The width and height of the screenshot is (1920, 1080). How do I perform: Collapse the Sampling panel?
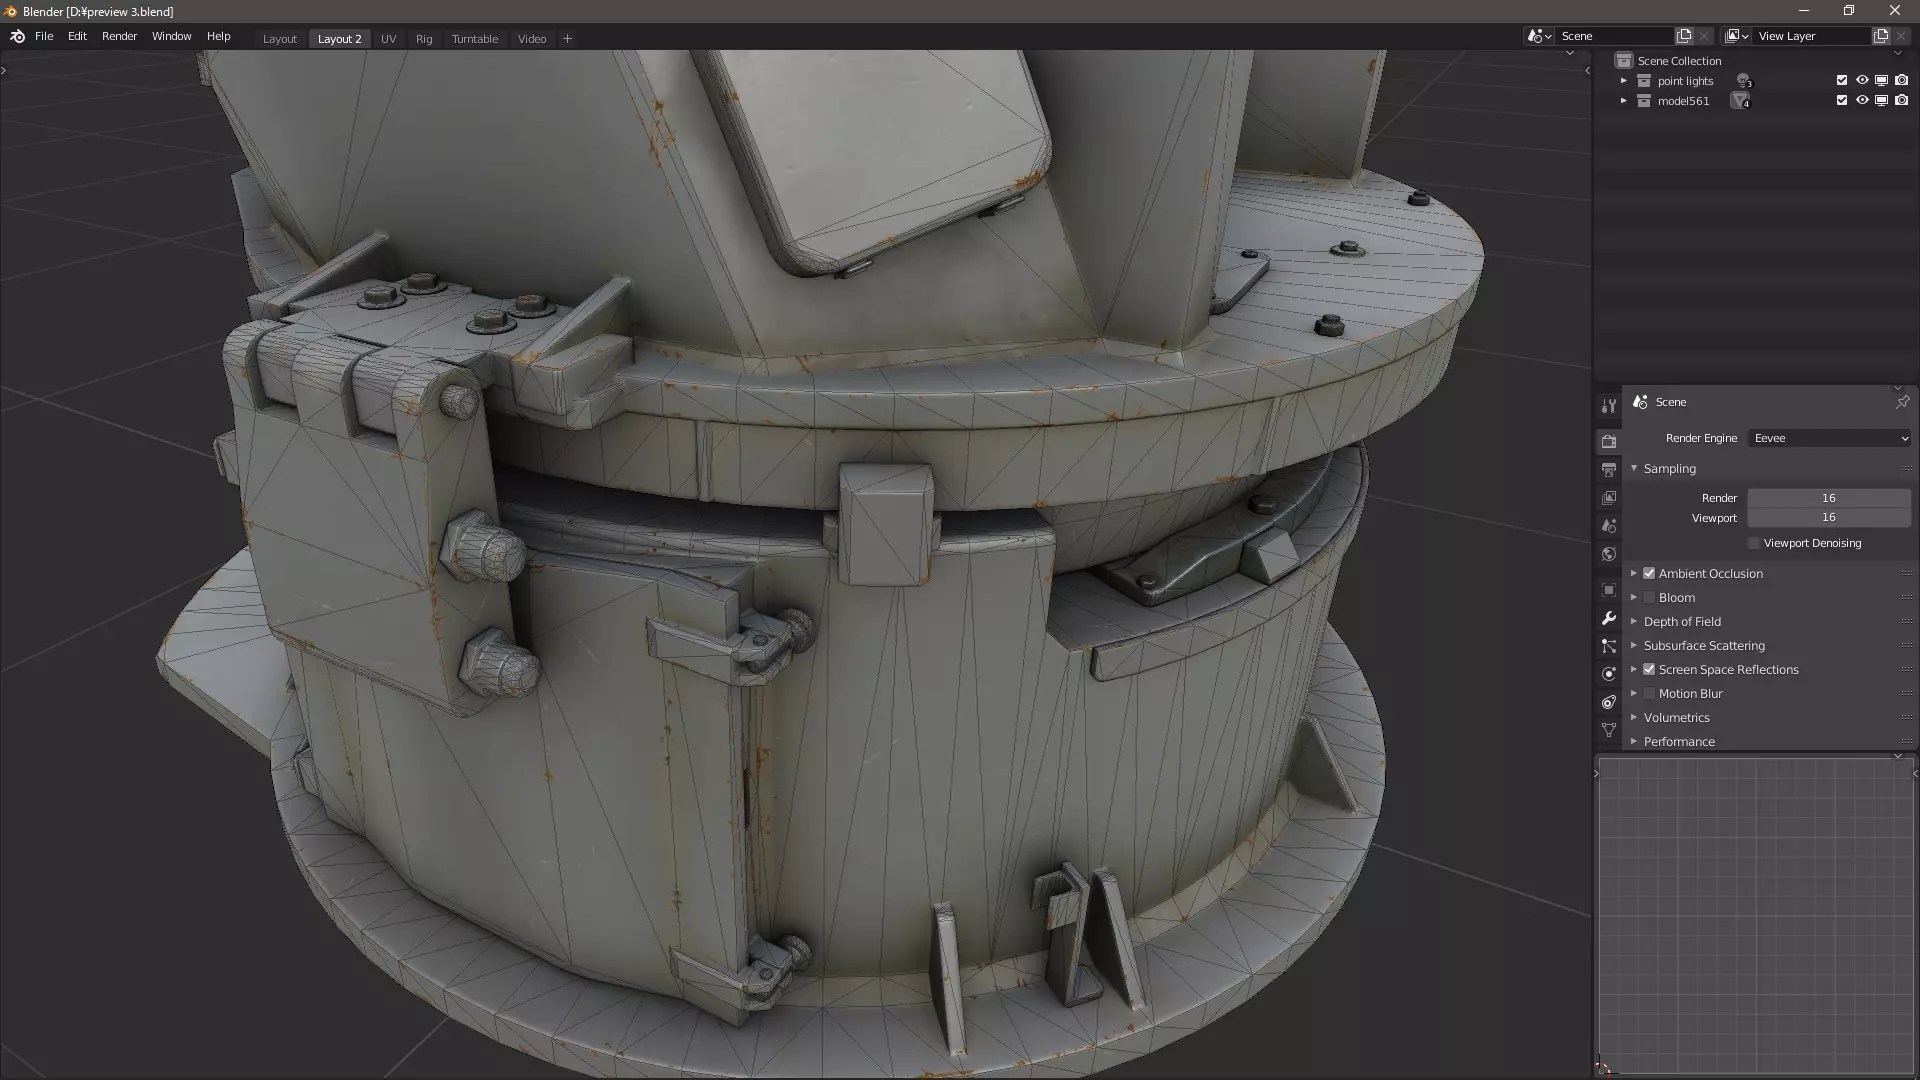coord(1634,468)
